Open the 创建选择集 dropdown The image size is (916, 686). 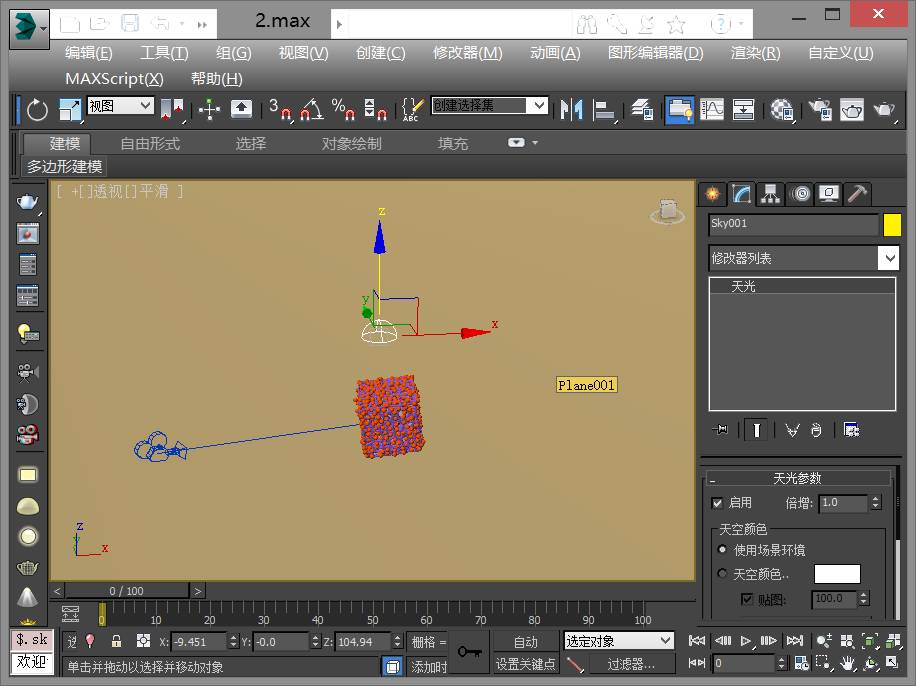pyautogui.click(x=490, y=106)
